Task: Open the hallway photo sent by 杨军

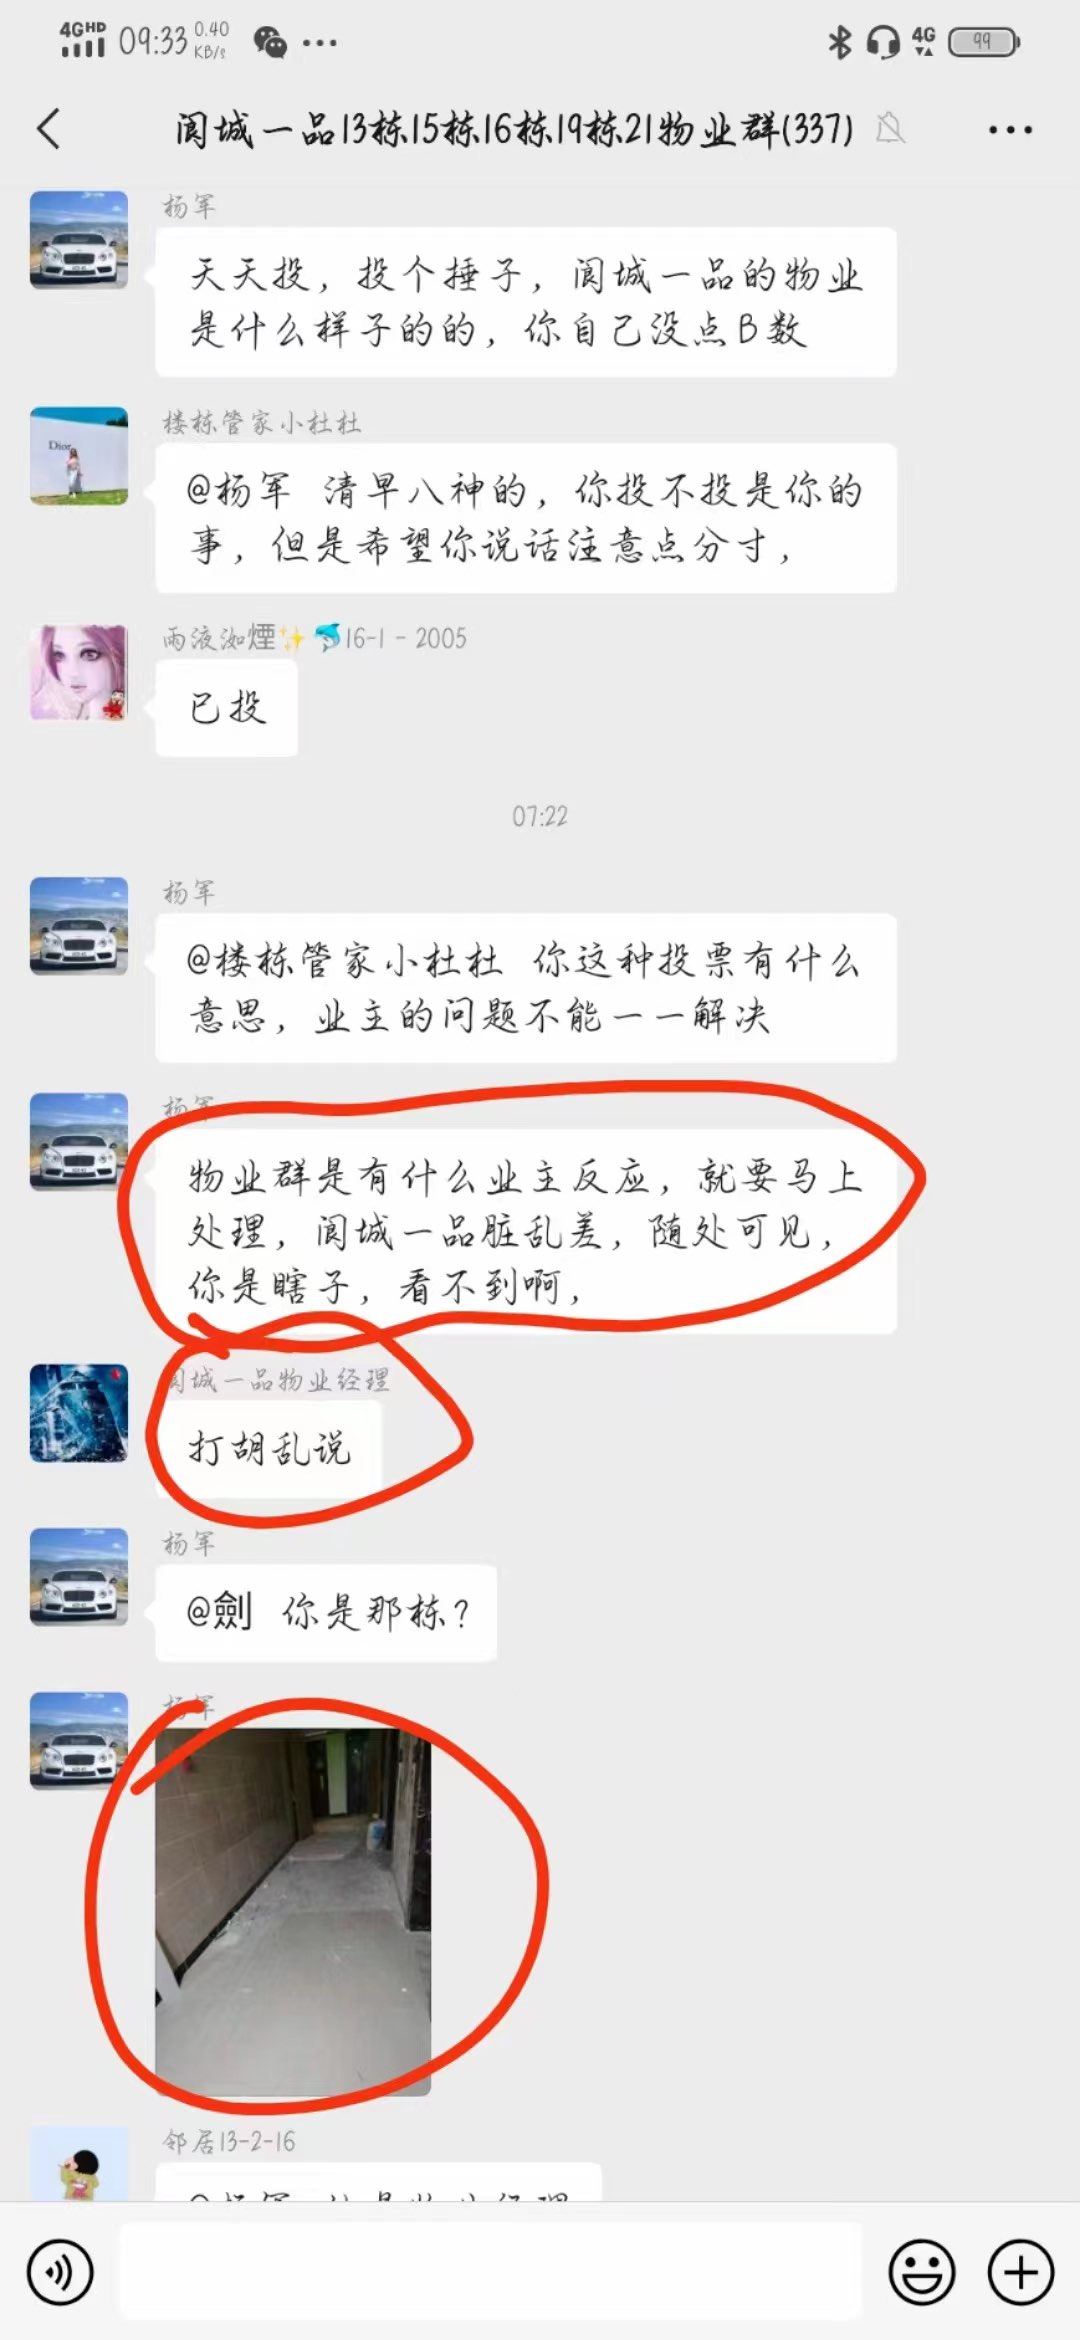Action: (x=293, y=1912)
